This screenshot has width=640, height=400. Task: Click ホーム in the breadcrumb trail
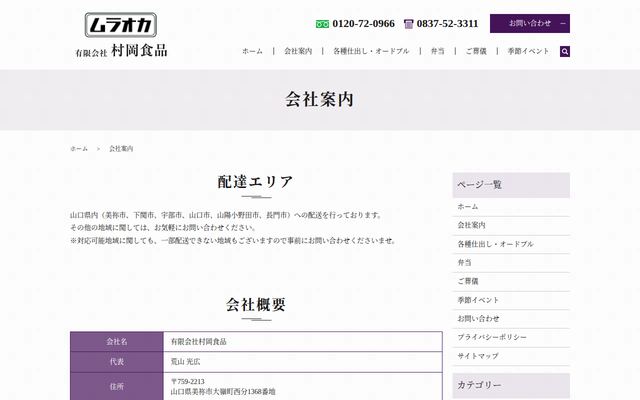click(x=79, y=149)
